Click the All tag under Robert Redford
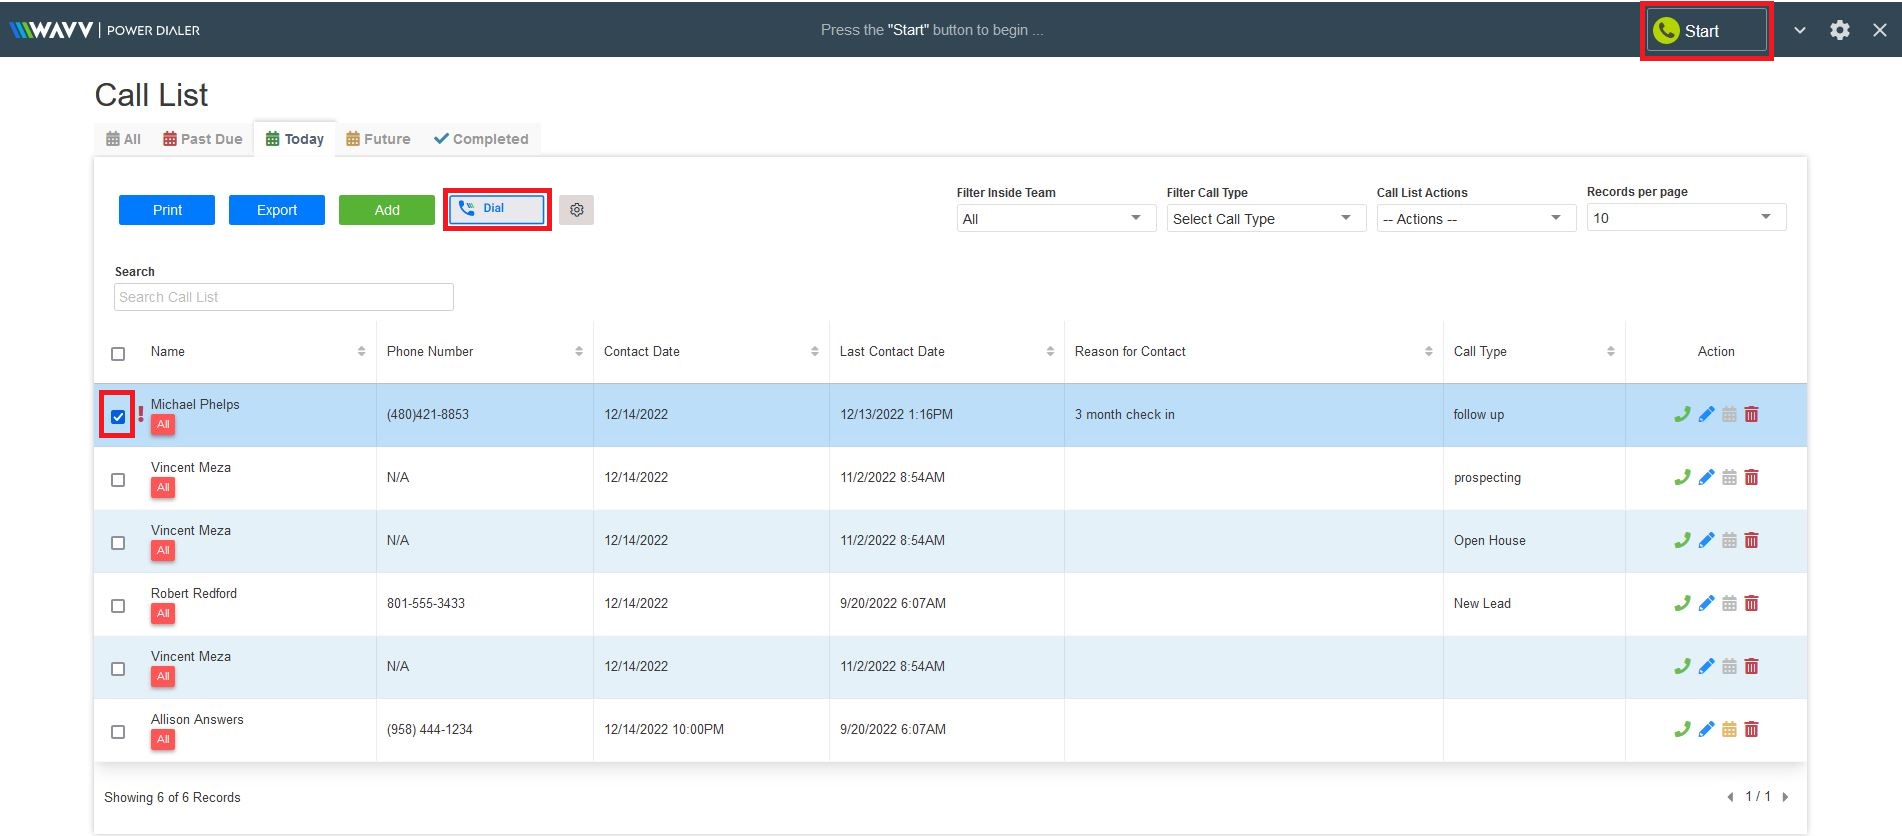The height and width of the screenshot is (836, 1902). [x=163, y=614]
